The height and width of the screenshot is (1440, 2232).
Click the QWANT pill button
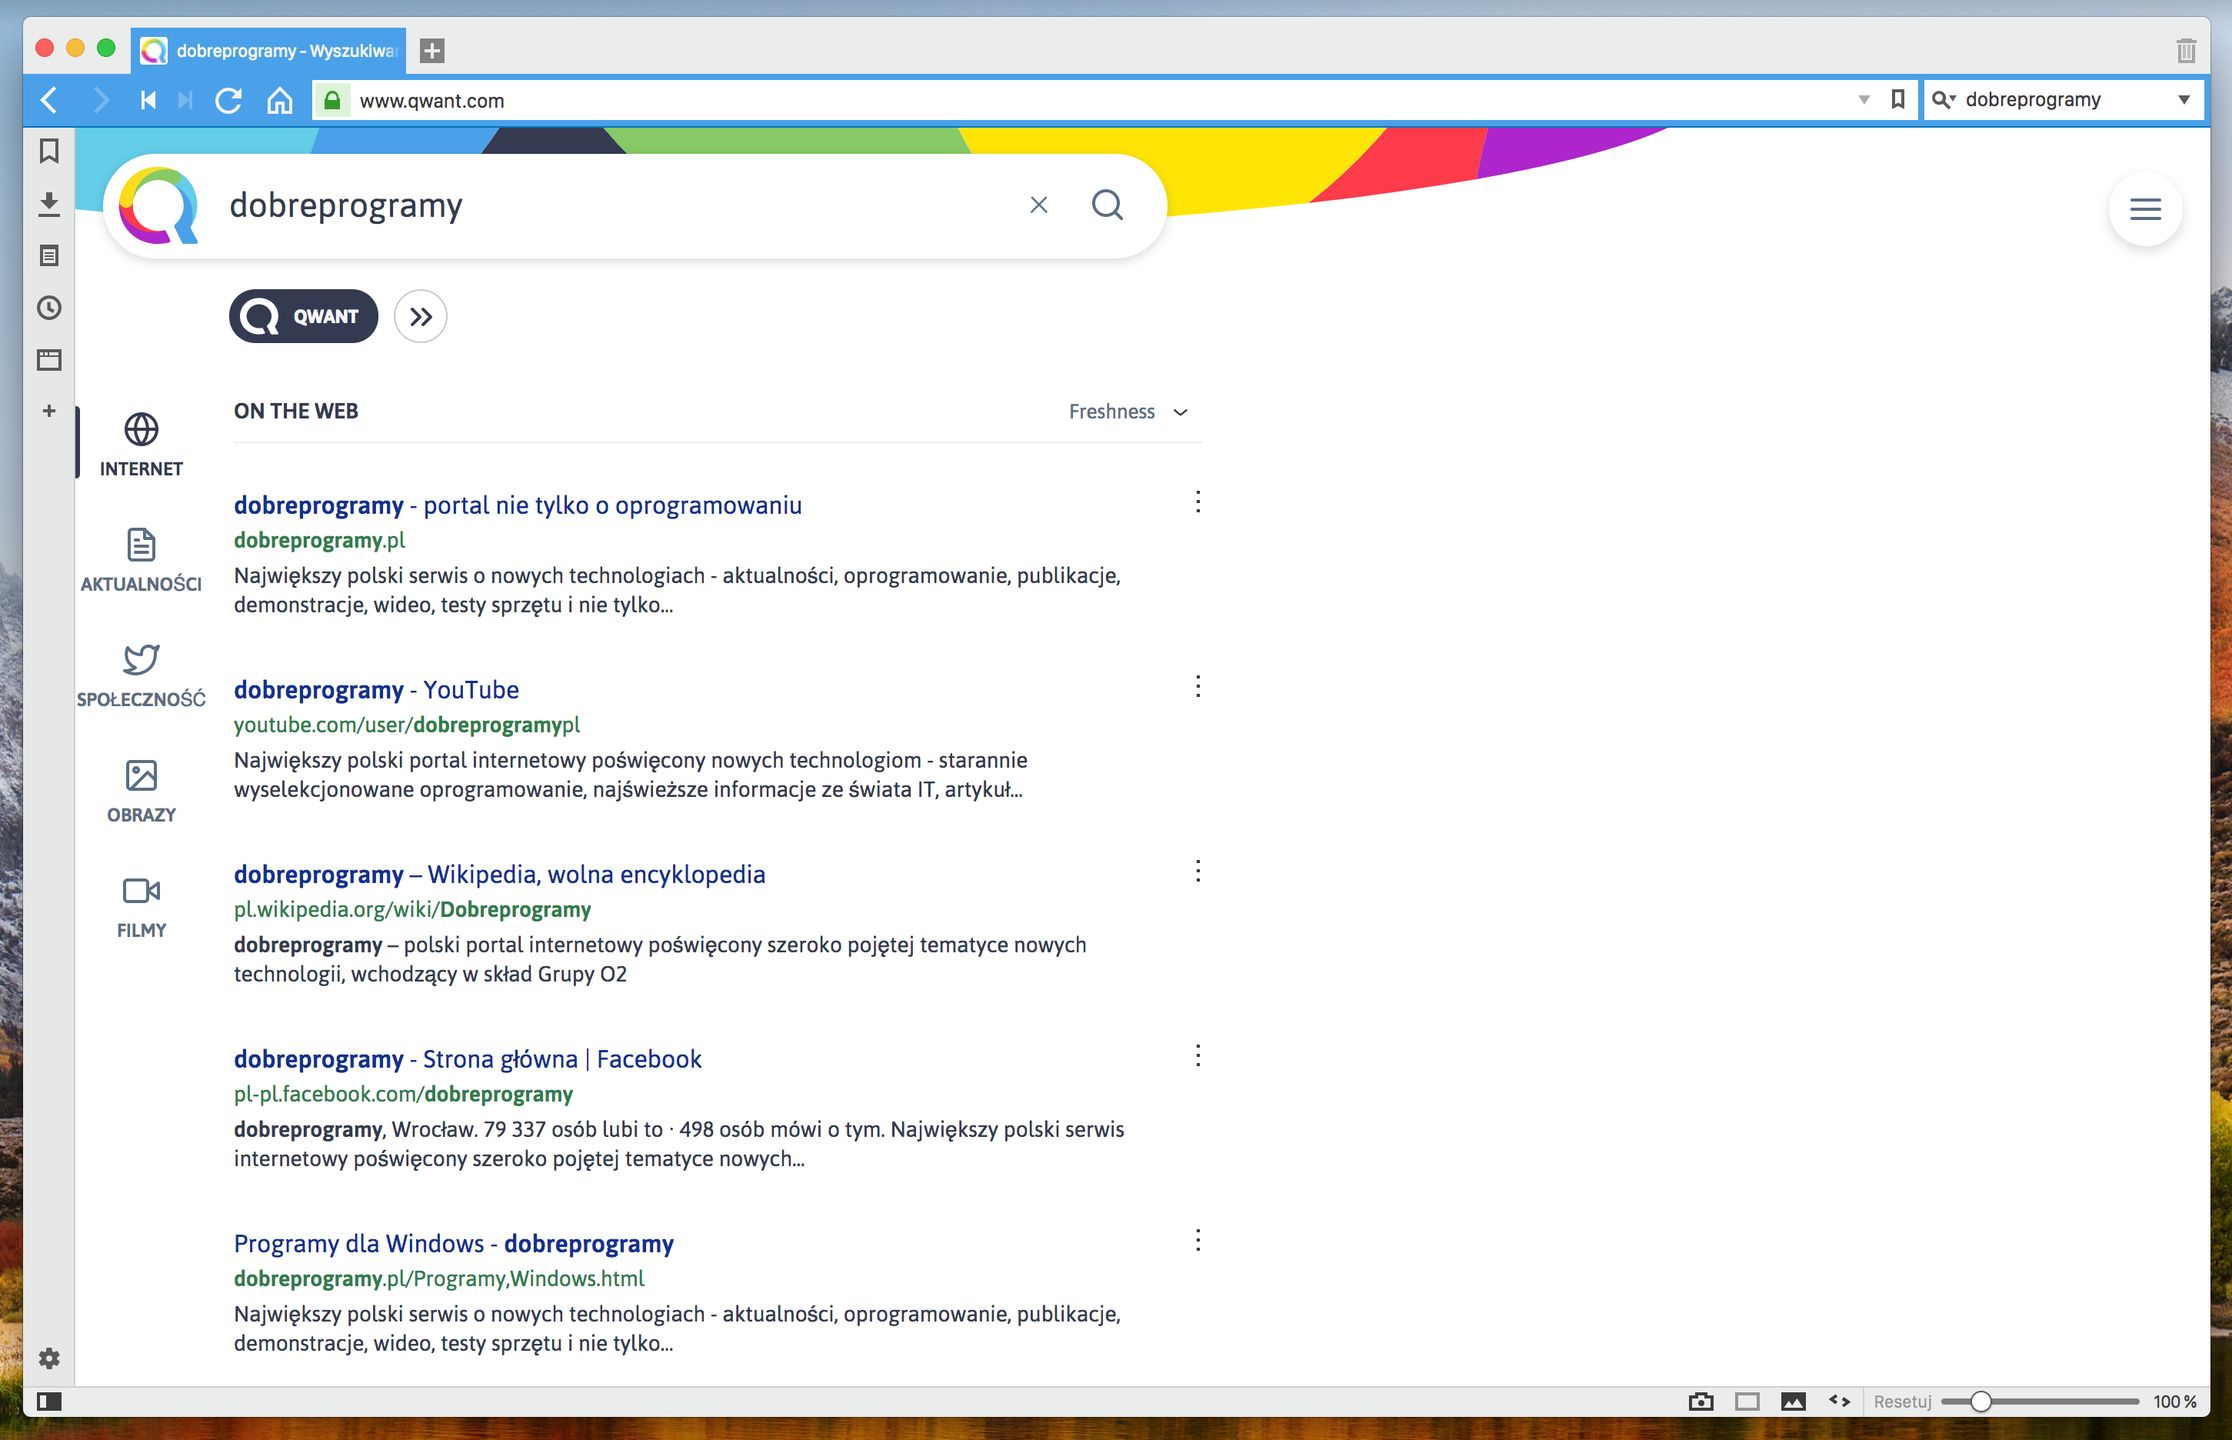[304, 316]
